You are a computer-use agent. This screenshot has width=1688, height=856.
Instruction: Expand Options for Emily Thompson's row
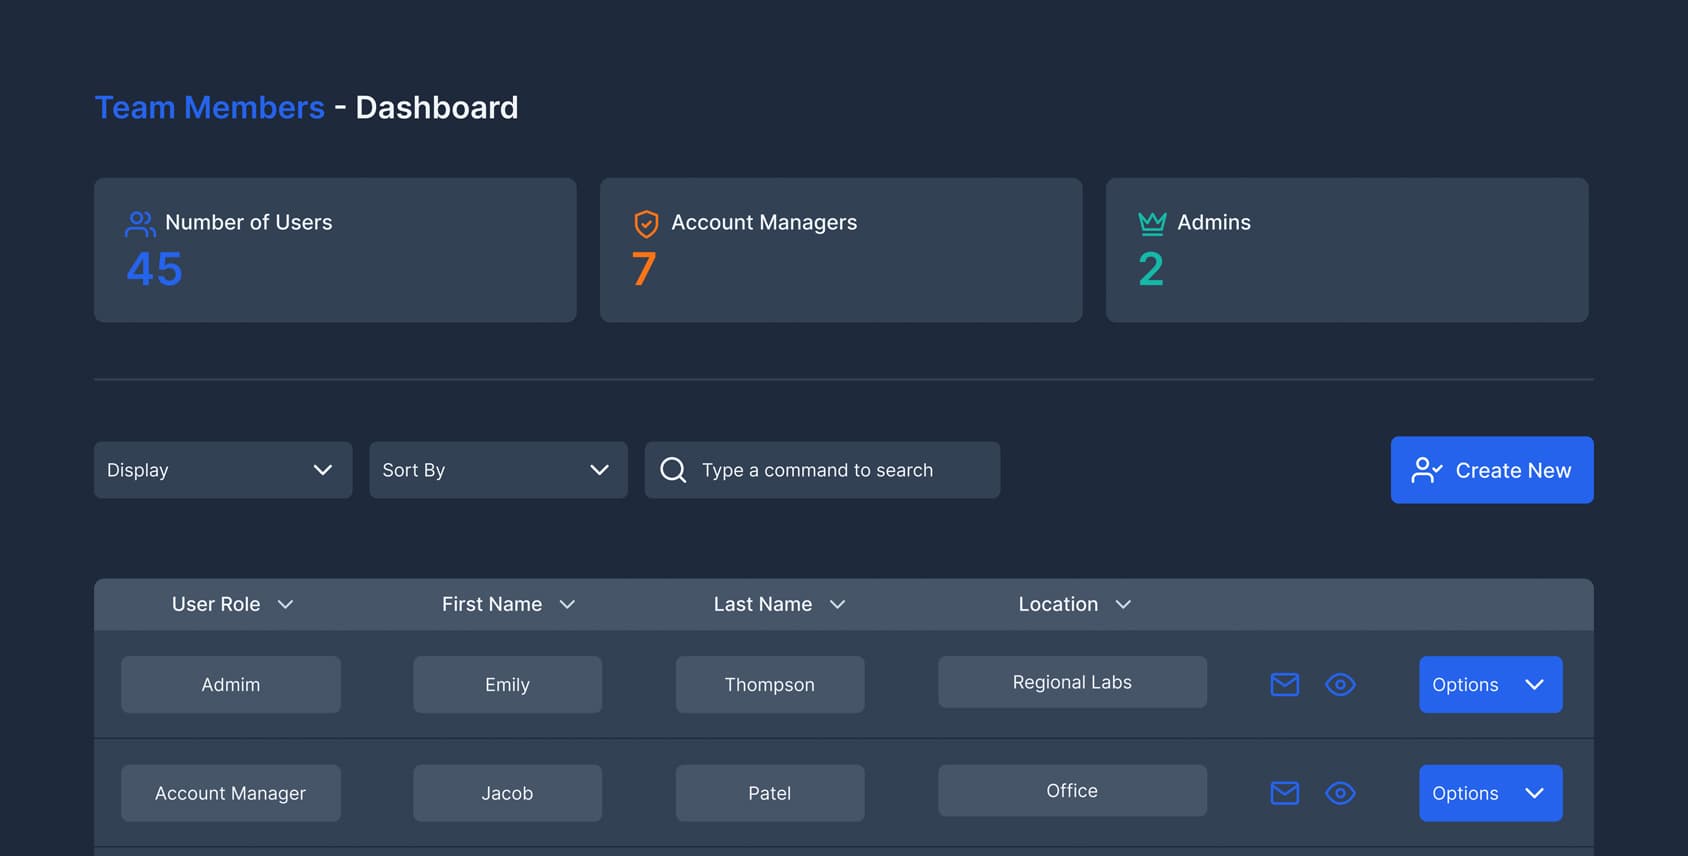[1490, 685]
